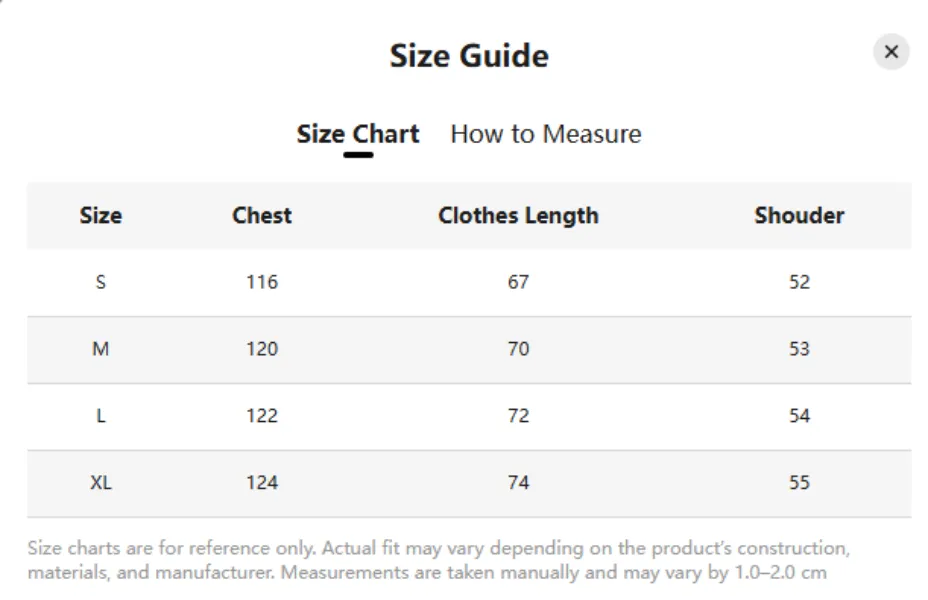
Task: Click the Clothes Length column header
Action: click(x=518, y=216)
